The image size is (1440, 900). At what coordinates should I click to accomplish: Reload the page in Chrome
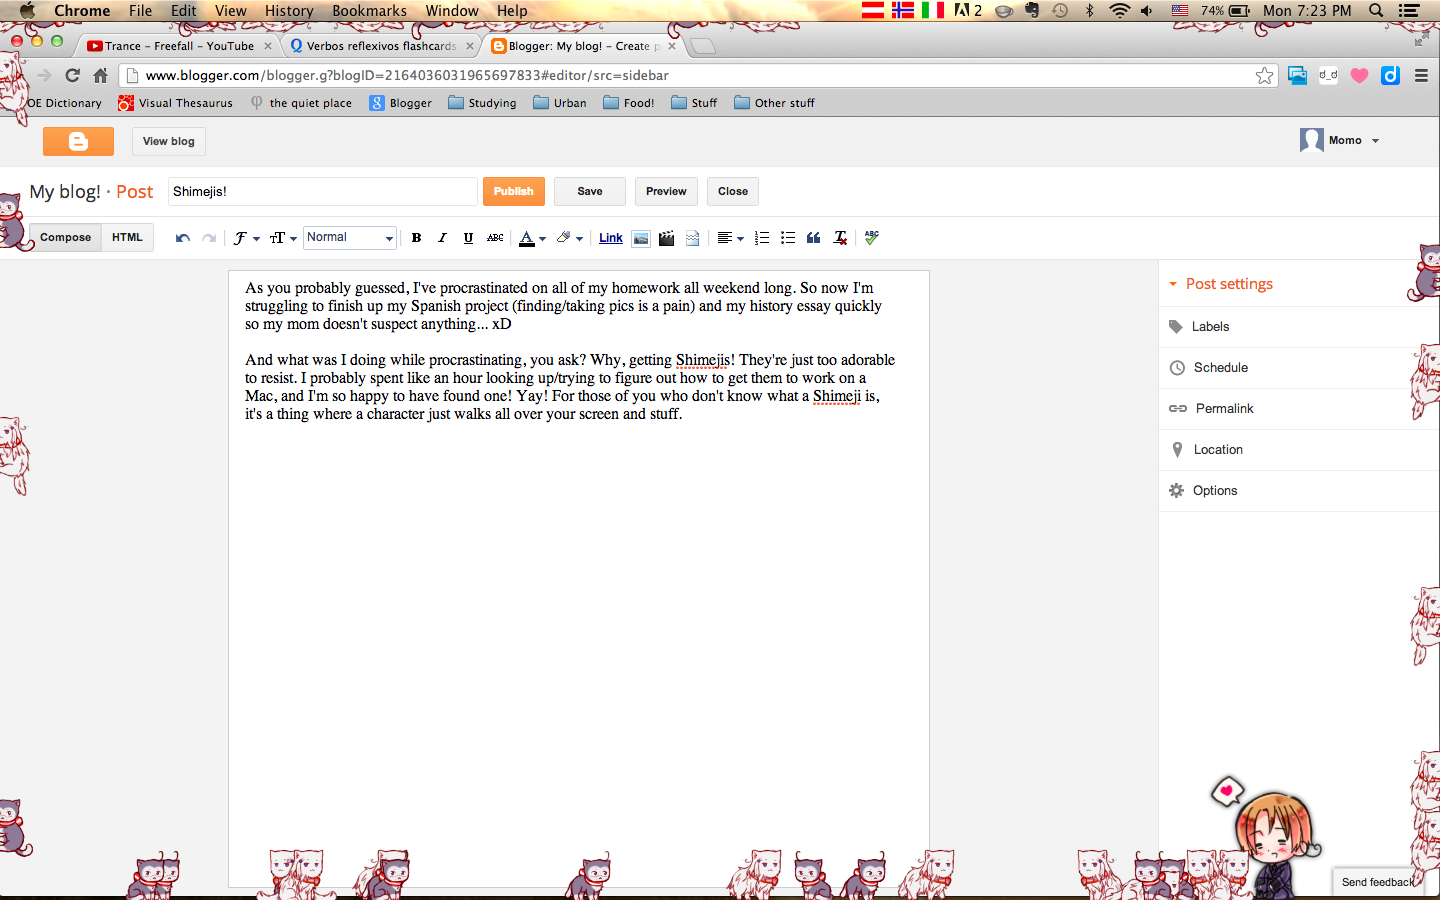coord(72,75)
